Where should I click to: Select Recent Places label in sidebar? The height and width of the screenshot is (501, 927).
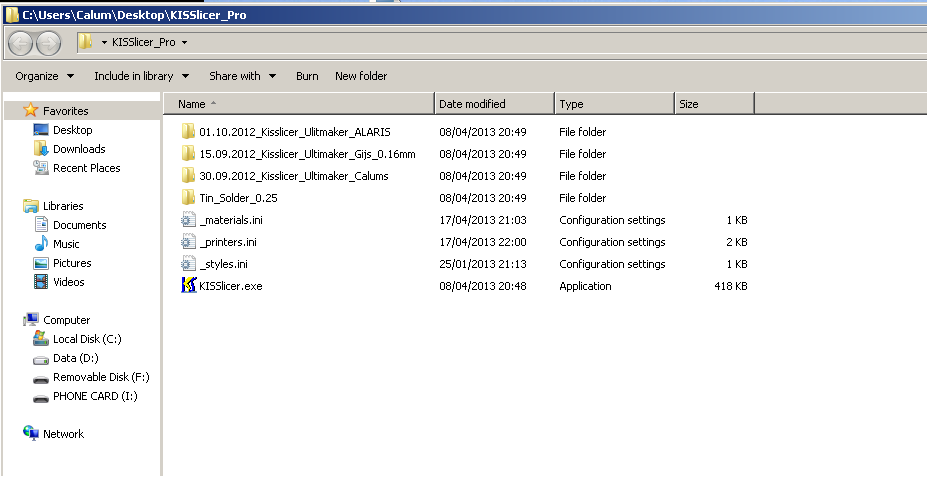tap(86, 168)
